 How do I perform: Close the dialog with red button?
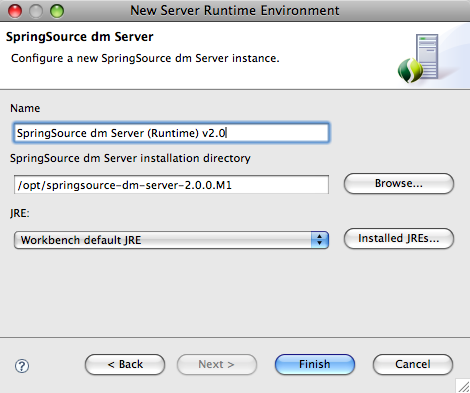click(x=15, y=11)
